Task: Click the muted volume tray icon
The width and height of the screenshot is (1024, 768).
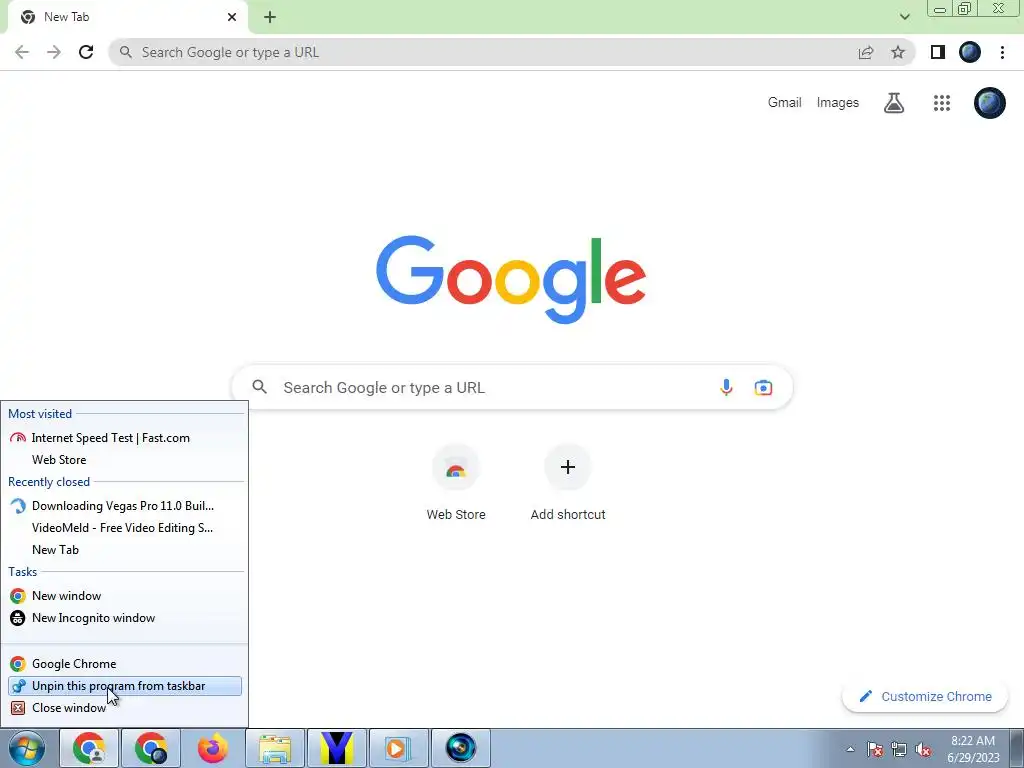Action: click(x=923, y=749)
